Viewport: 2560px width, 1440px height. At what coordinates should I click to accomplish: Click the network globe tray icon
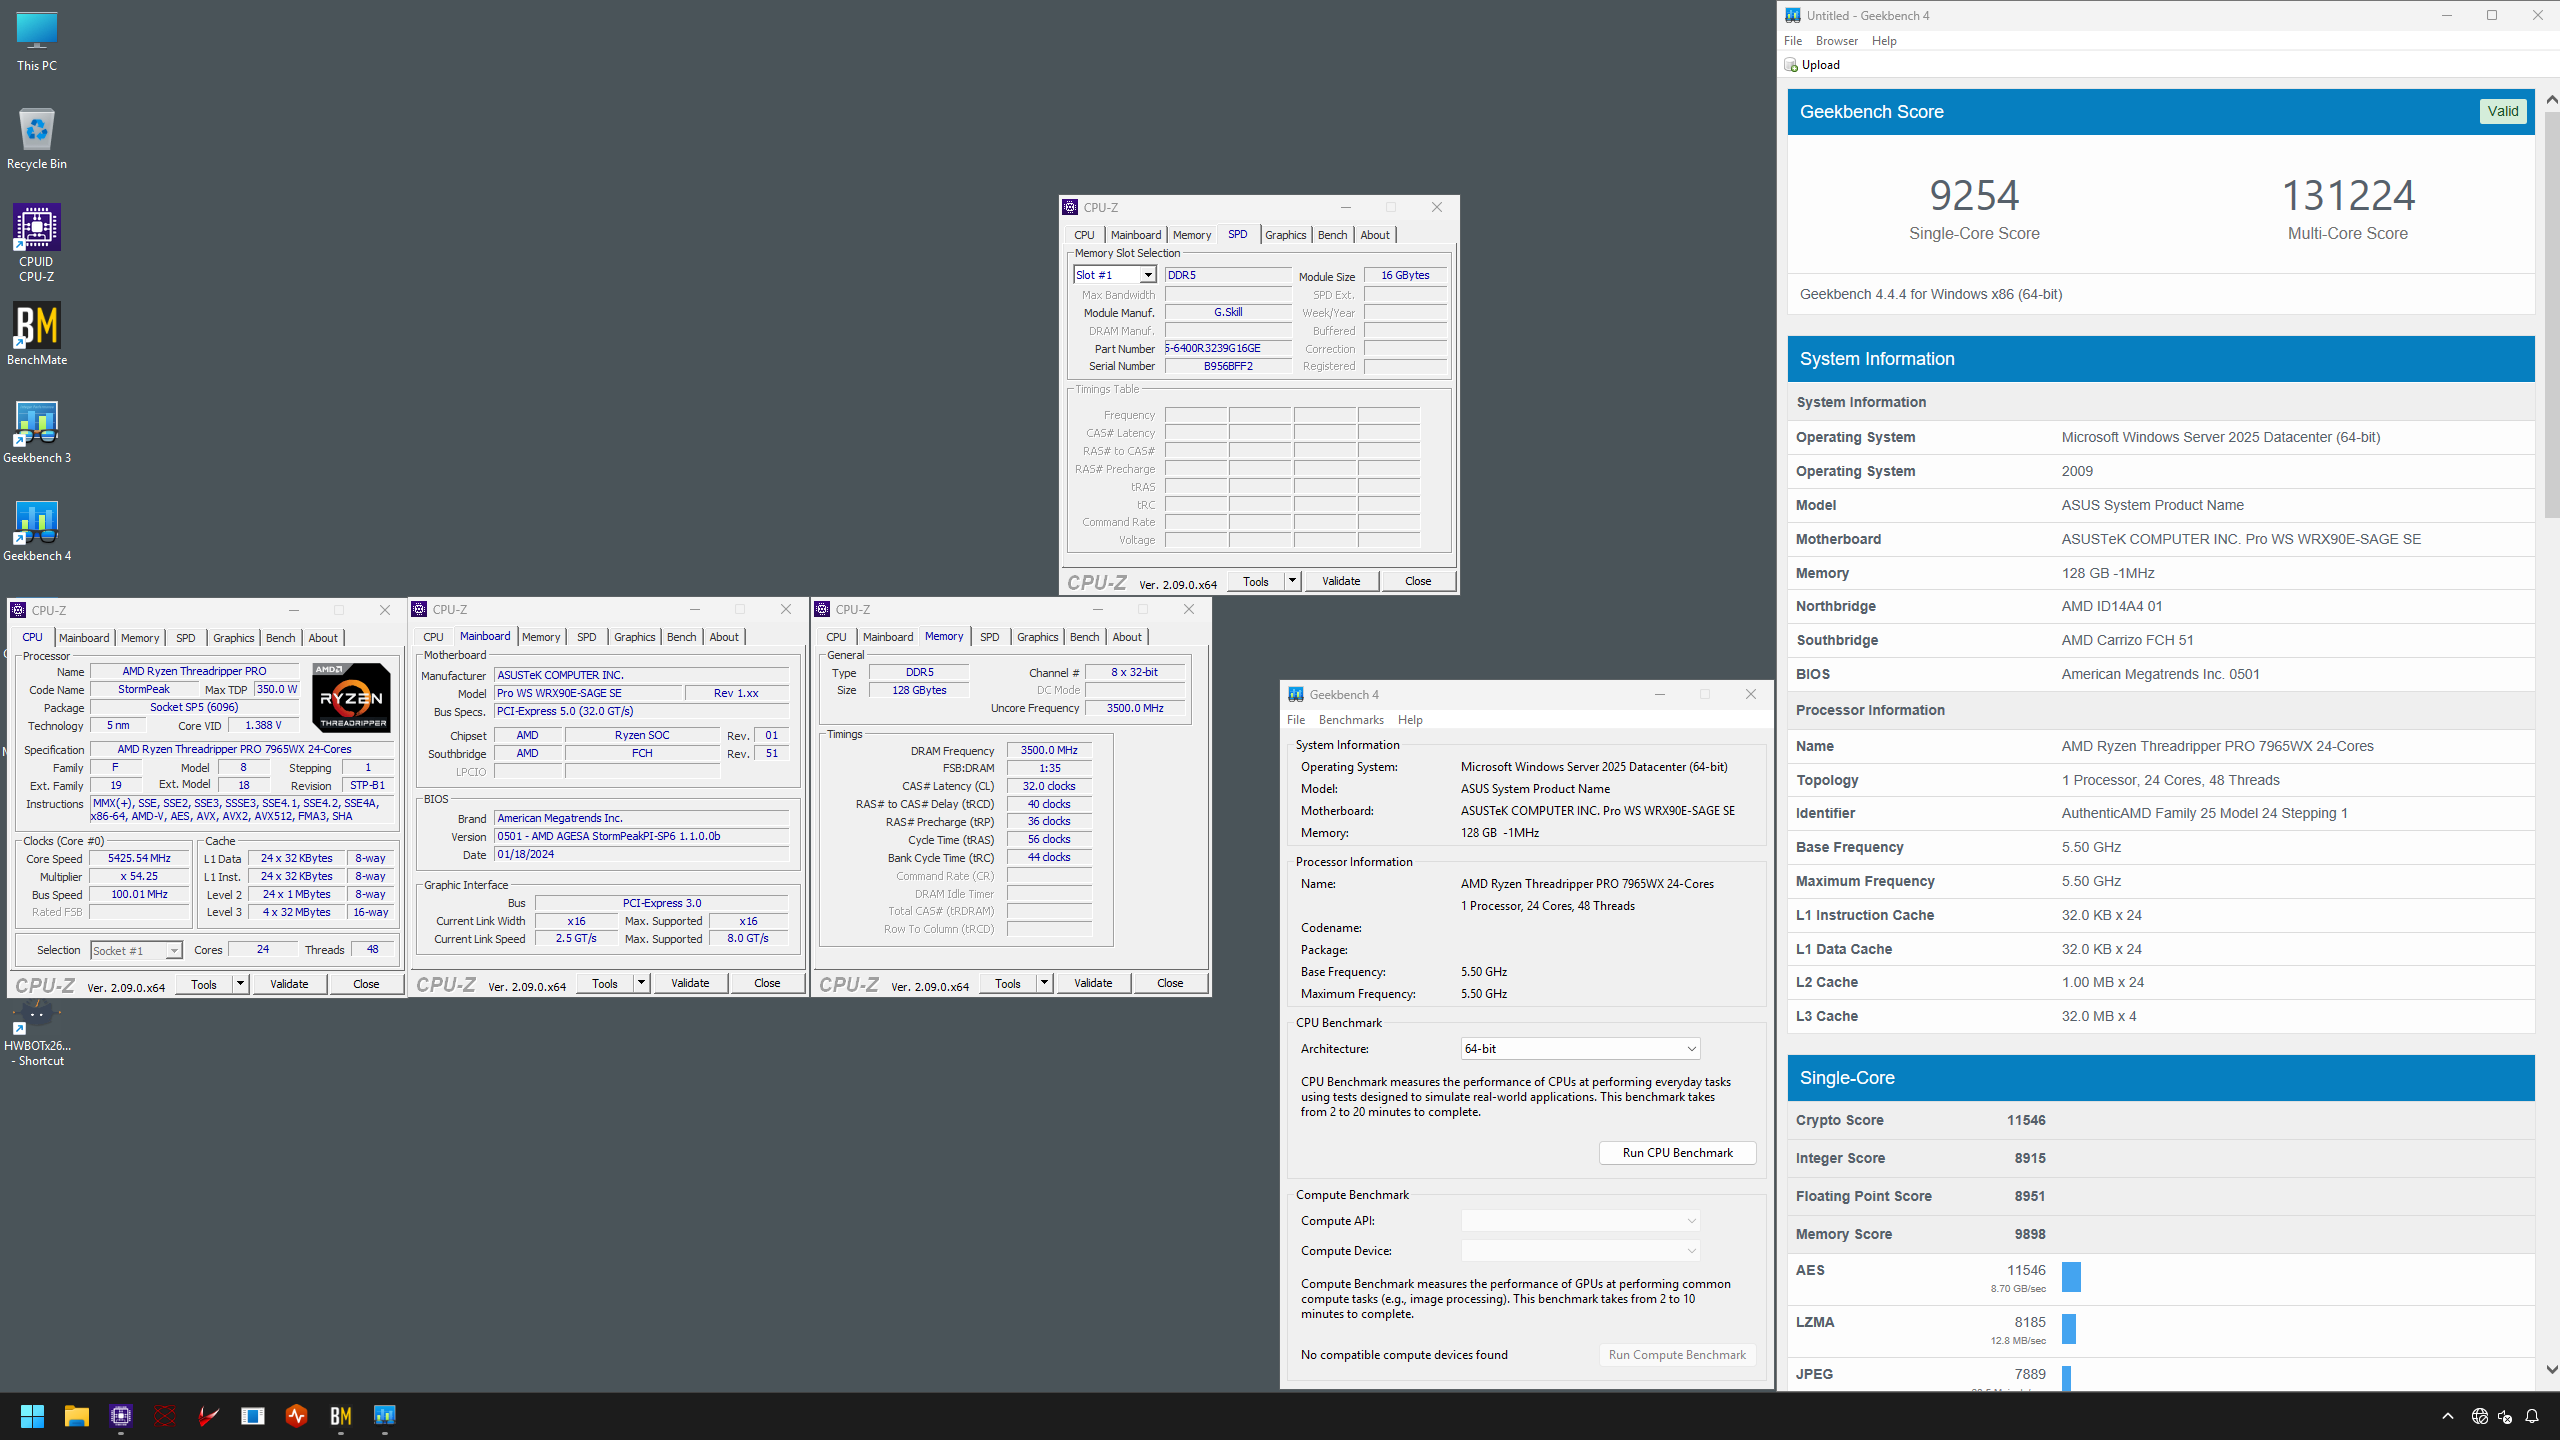pos(2479,1416)
